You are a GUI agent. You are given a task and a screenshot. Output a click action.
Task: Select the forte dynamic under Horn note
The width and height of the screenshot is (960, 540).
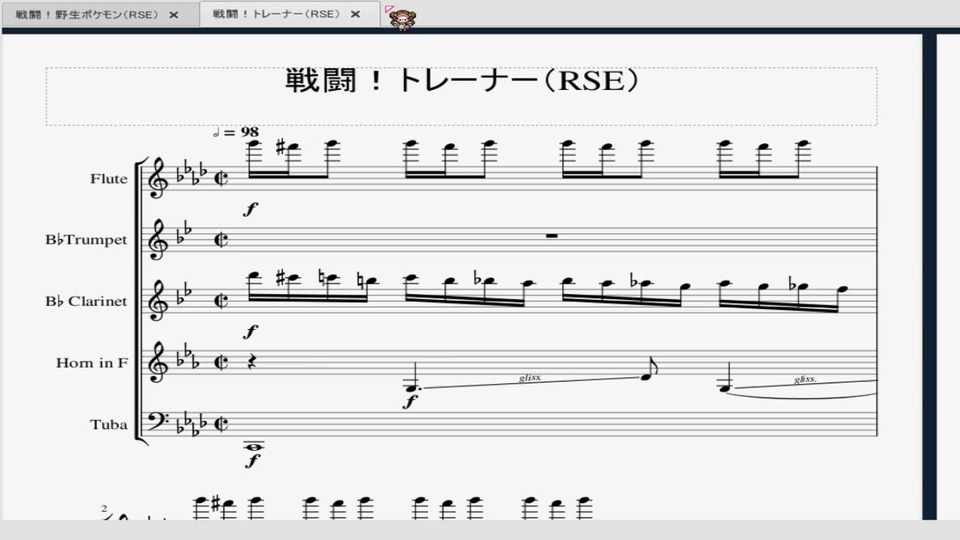[x=411, y=402]
